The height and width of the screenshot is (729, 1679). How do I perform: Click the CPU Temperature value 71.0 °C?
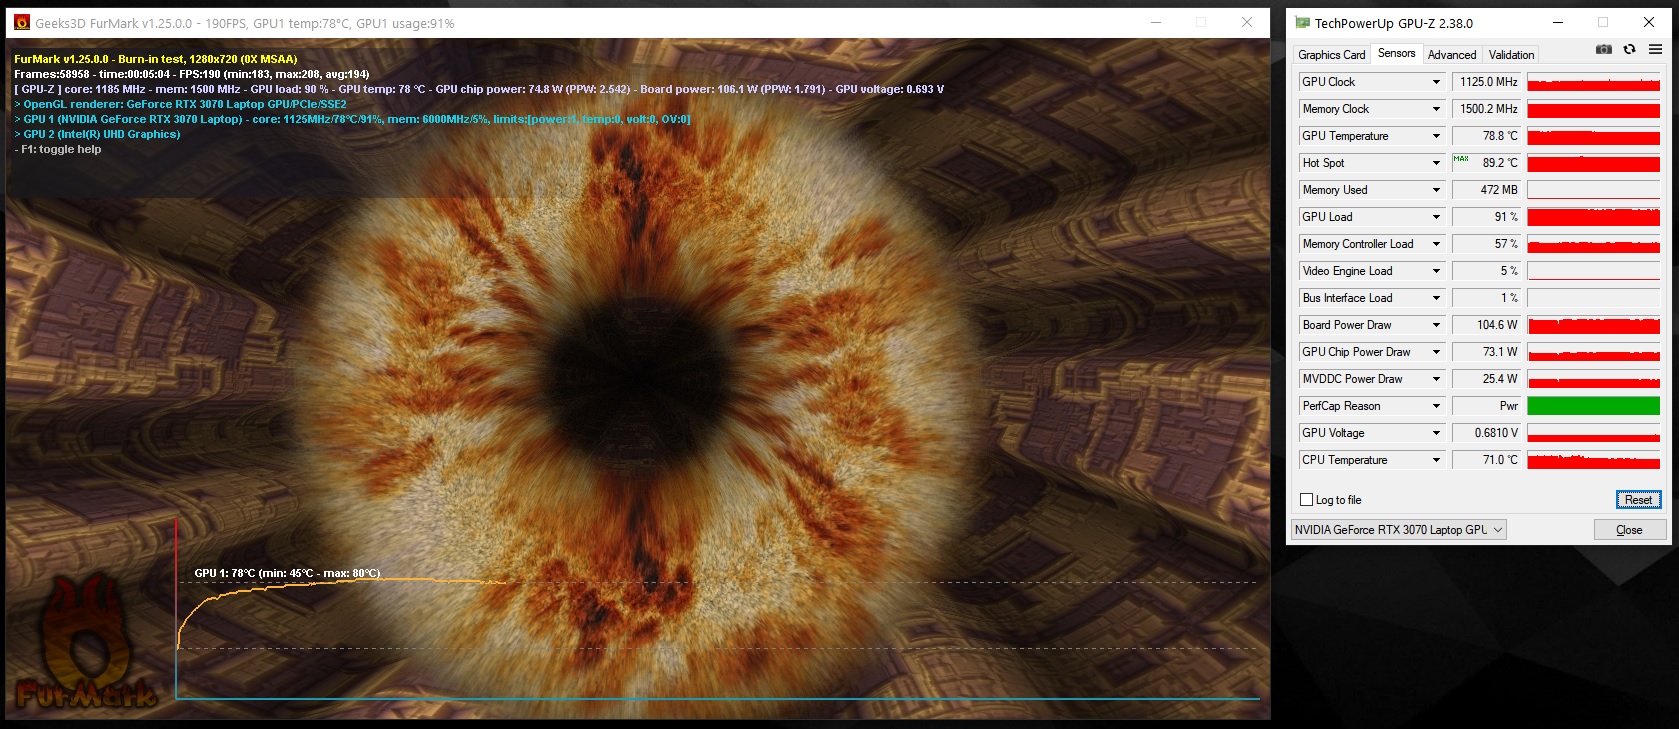[1486, 460]
